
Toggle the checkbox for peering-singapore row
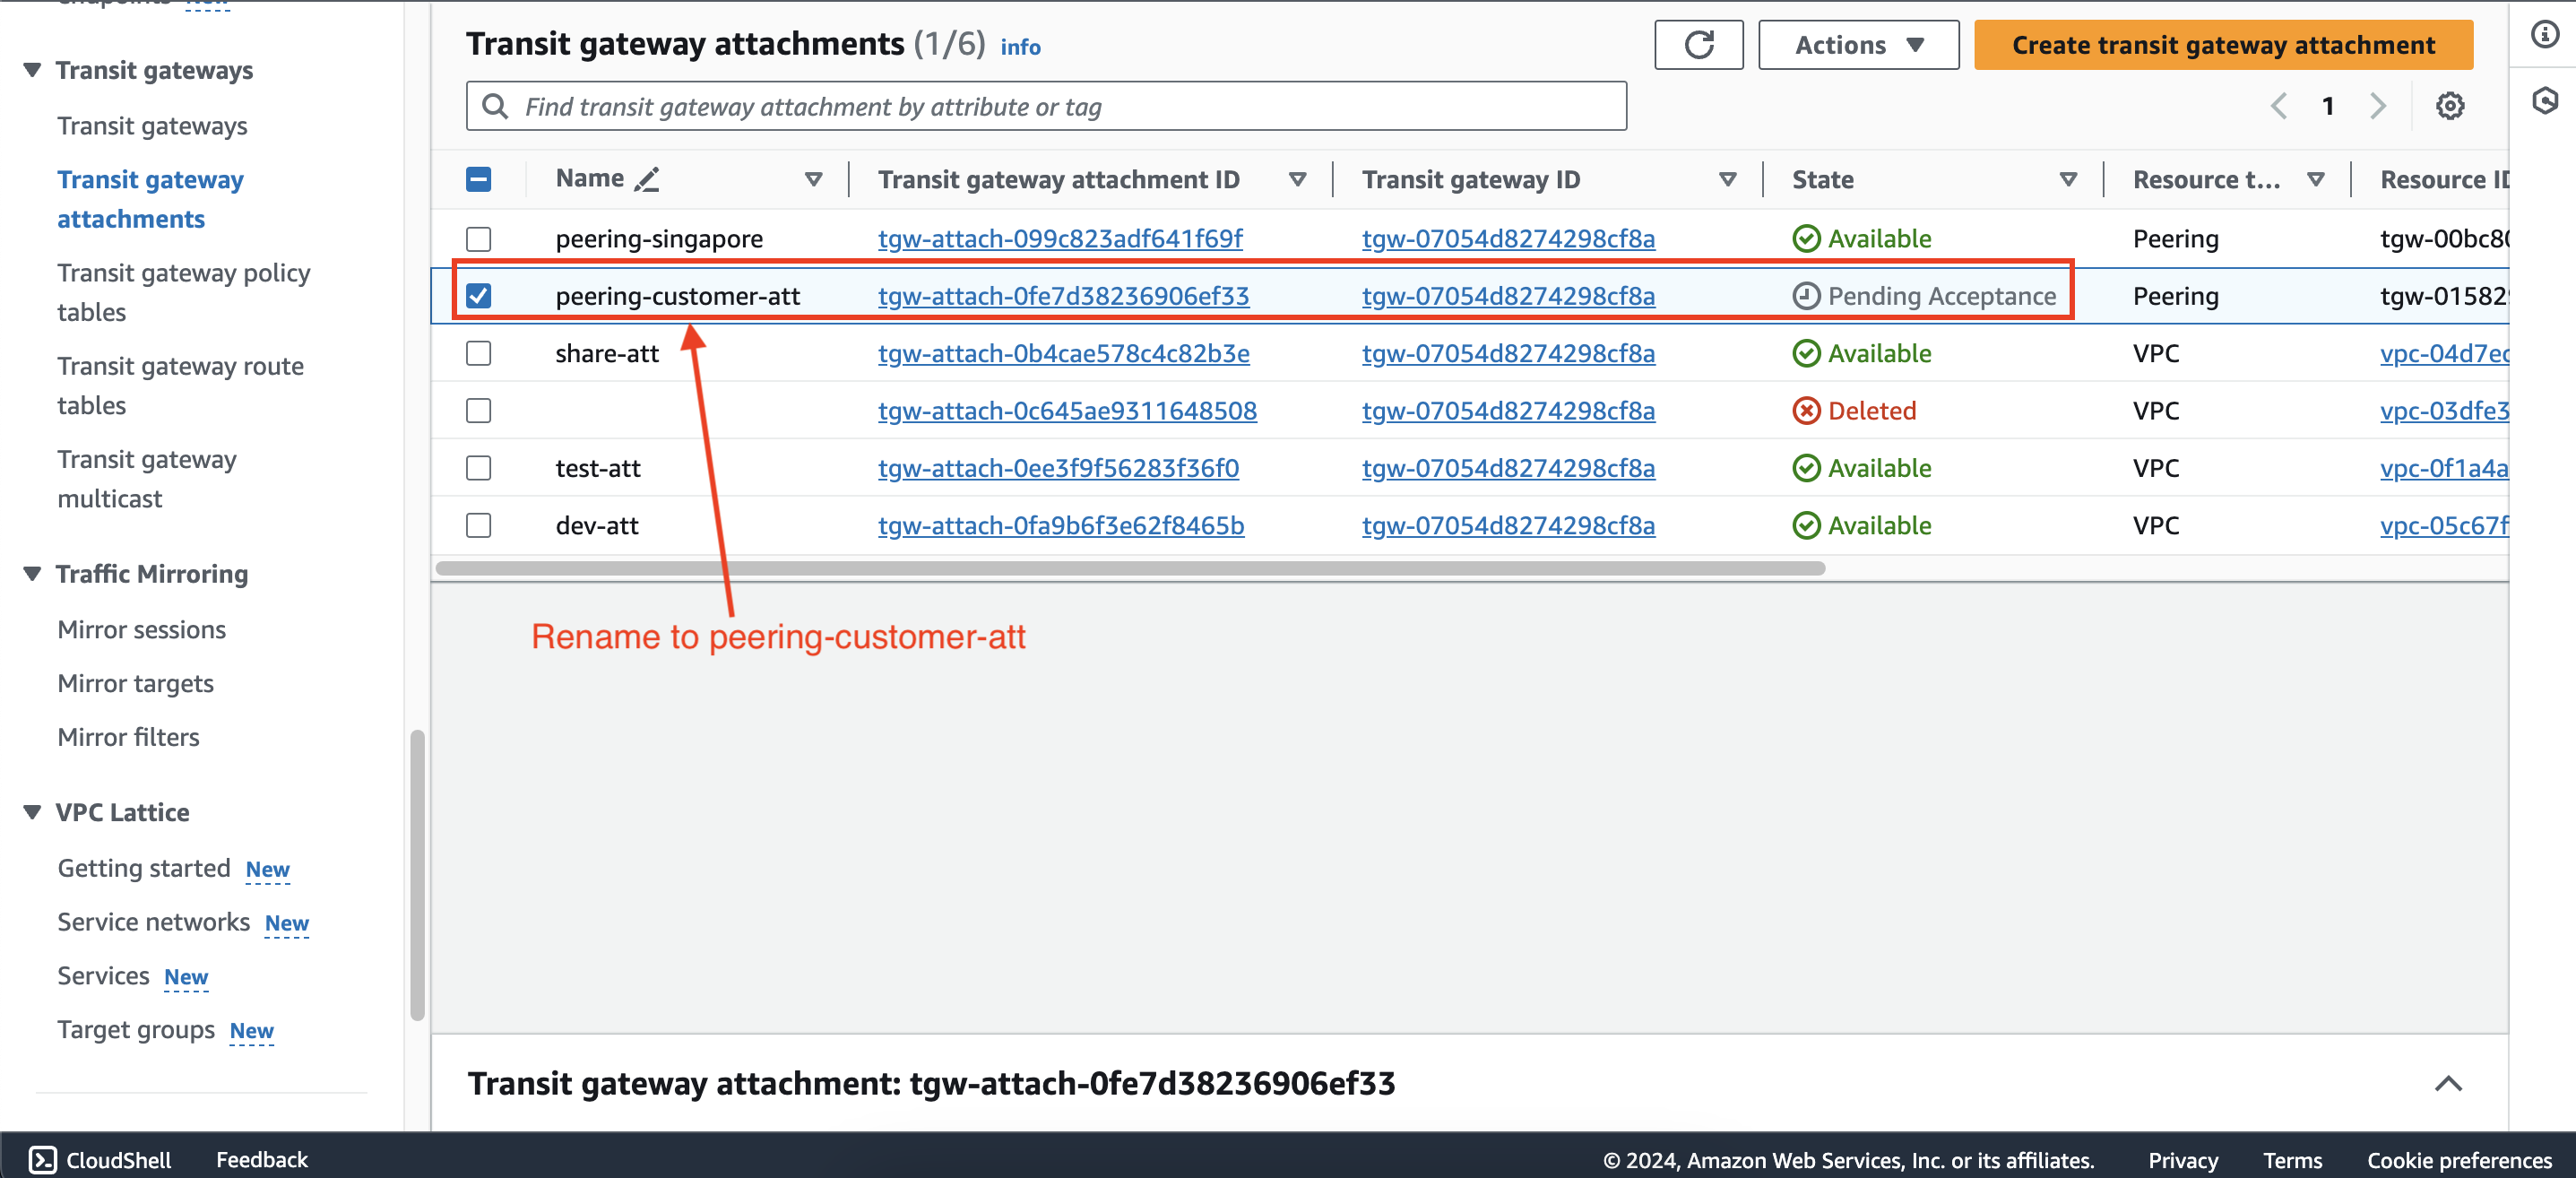(x=480, y=238)
